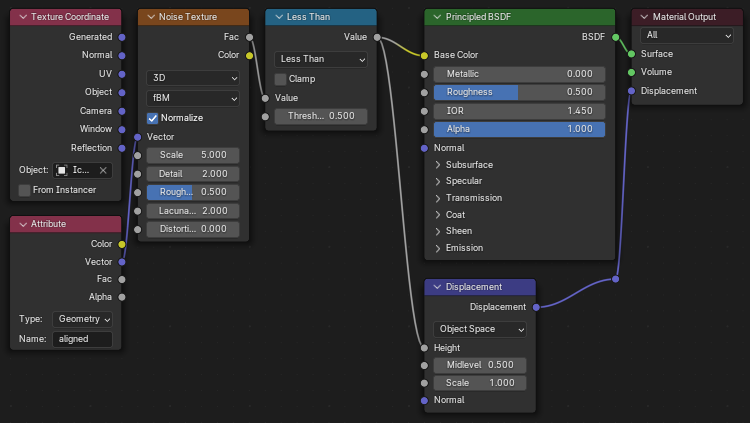Viewport: 750px width, 423px height.
Task: Click the Camera output socket
Action: (x=122, y=111)
